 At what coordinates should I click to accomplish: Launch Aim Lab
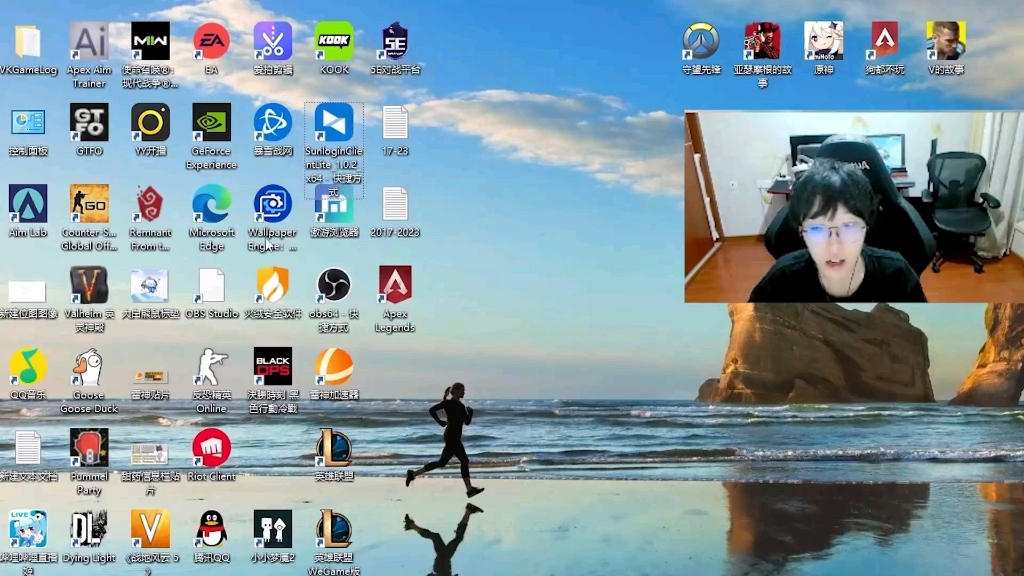point(27,204)
